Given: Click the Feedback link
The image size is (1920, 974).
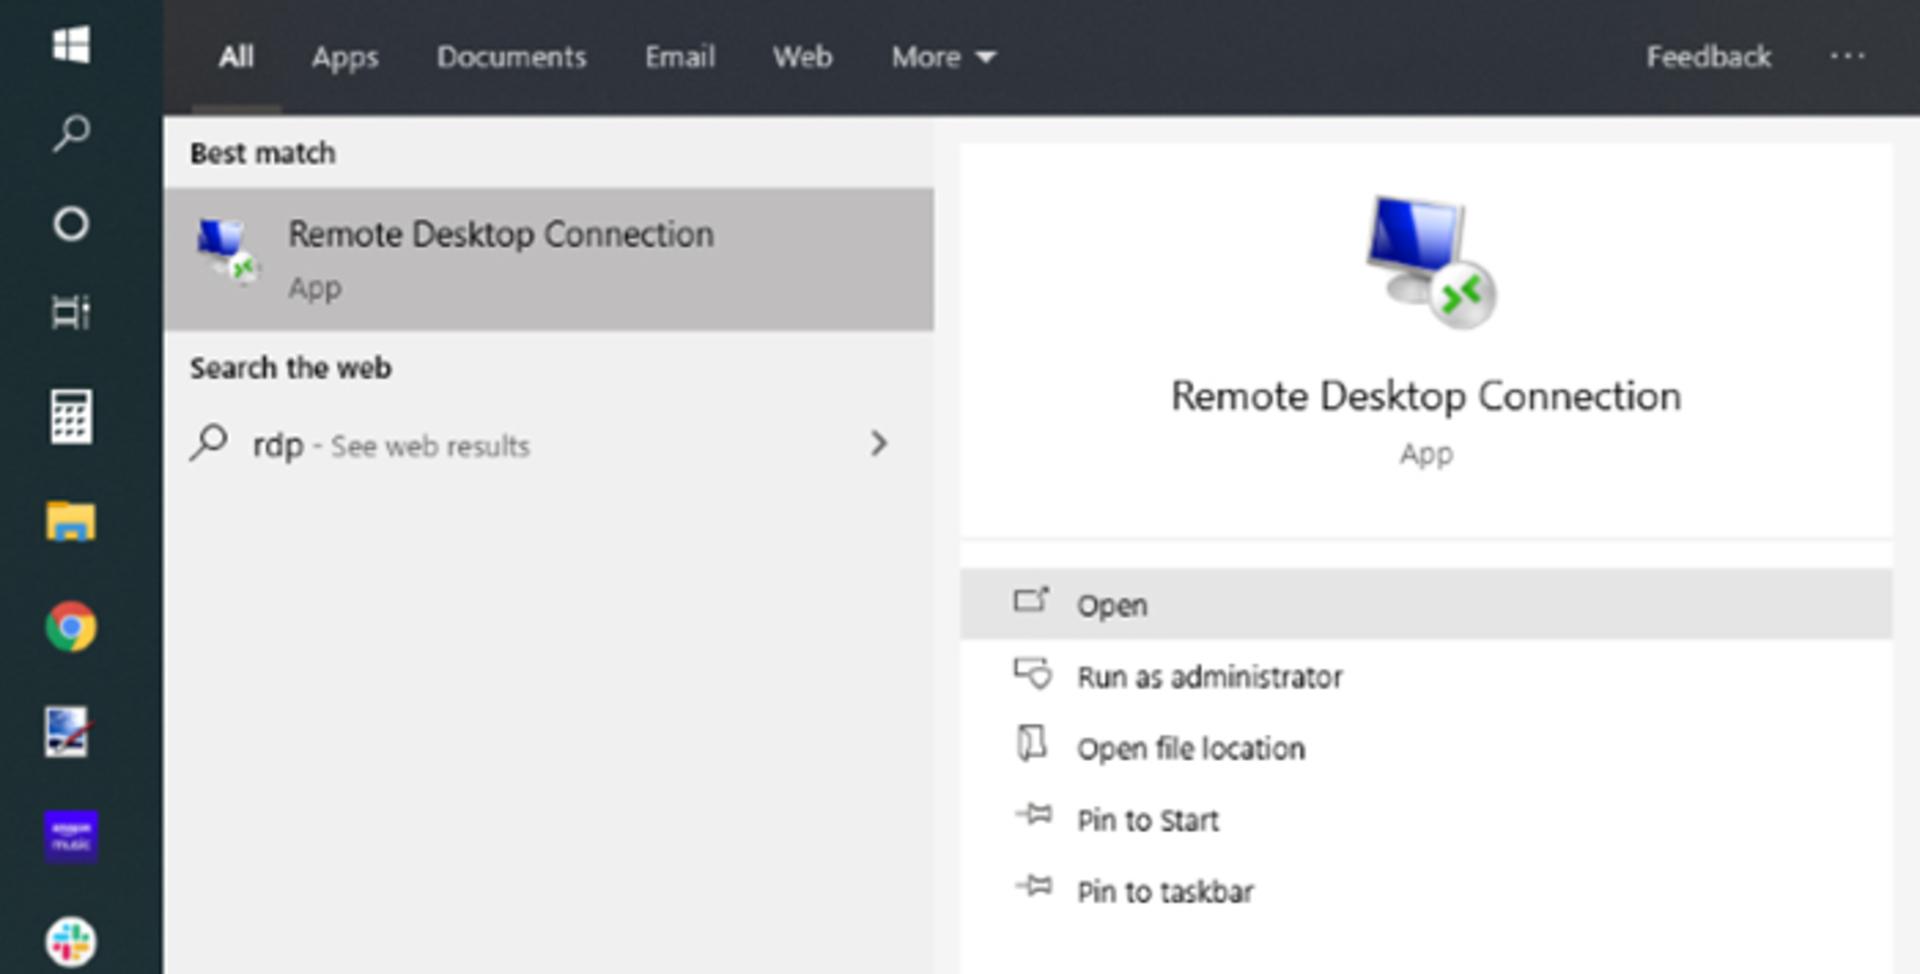Looking at the screenshot, I should pos(1709,57).
